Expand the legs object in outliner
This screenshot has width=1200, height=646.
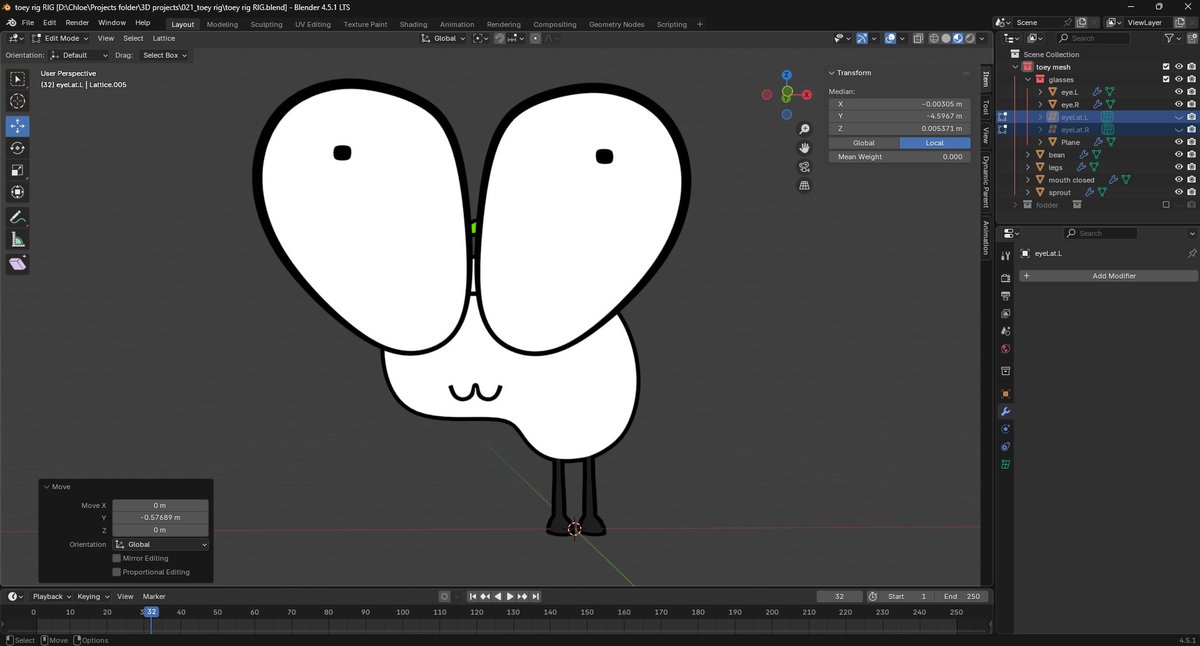[x=1028, y=167]
